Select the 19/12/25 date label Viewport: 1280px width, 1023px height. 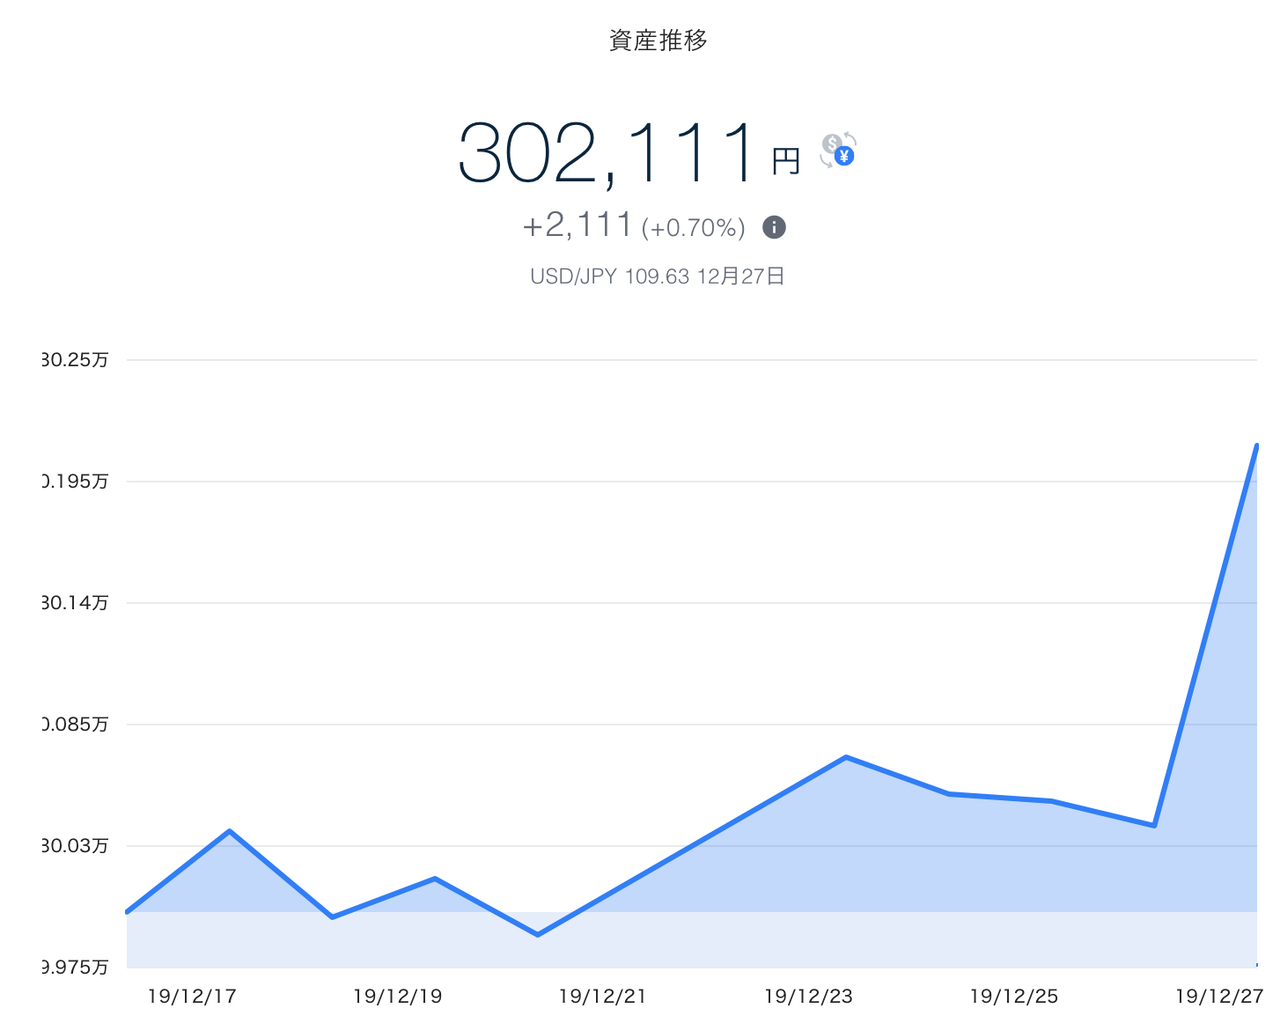pos(1014,996)
